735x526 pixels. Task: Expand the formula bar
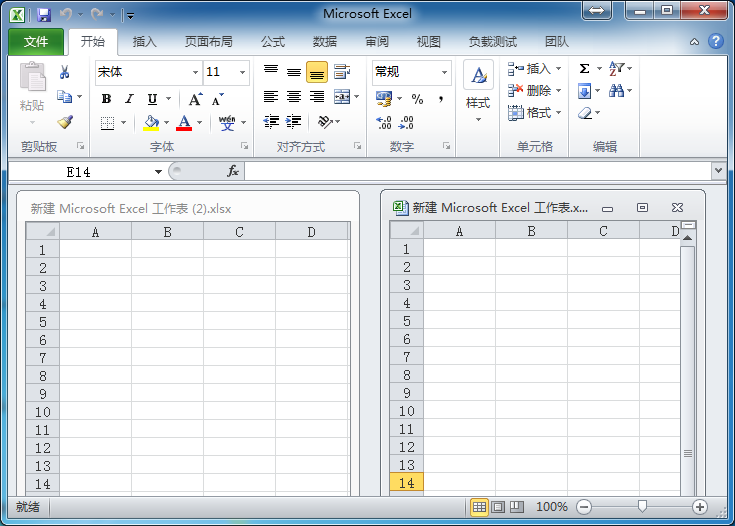pyautogui.click(x=718, y=171)
